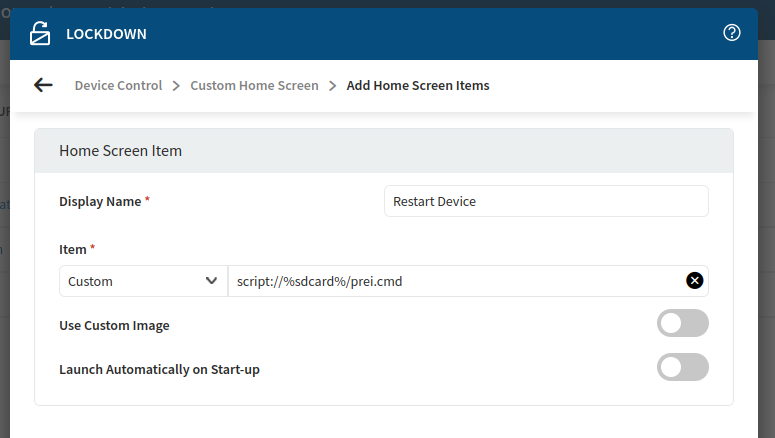Click the Launch Automatically on Start-up label
775x438 pixels.
click(159, 369)
